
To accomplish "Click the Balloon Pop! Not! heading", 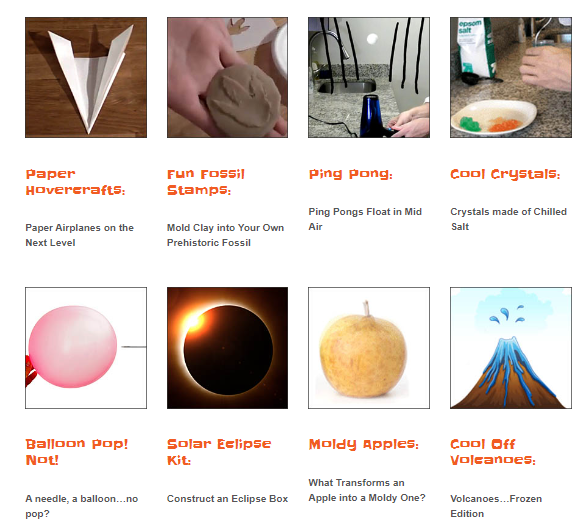I will click(77, 452).
